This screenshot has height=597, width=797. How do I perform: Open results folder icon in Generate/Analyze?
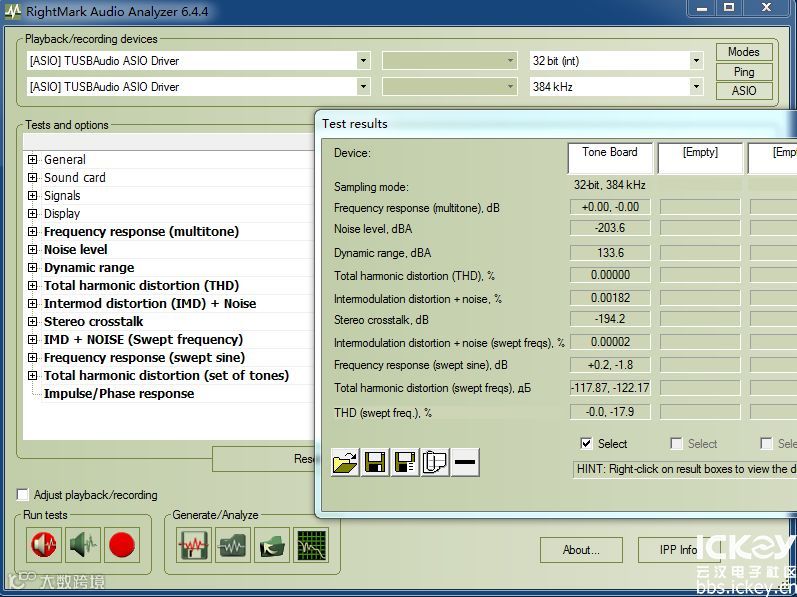click(x=272, y=545)
